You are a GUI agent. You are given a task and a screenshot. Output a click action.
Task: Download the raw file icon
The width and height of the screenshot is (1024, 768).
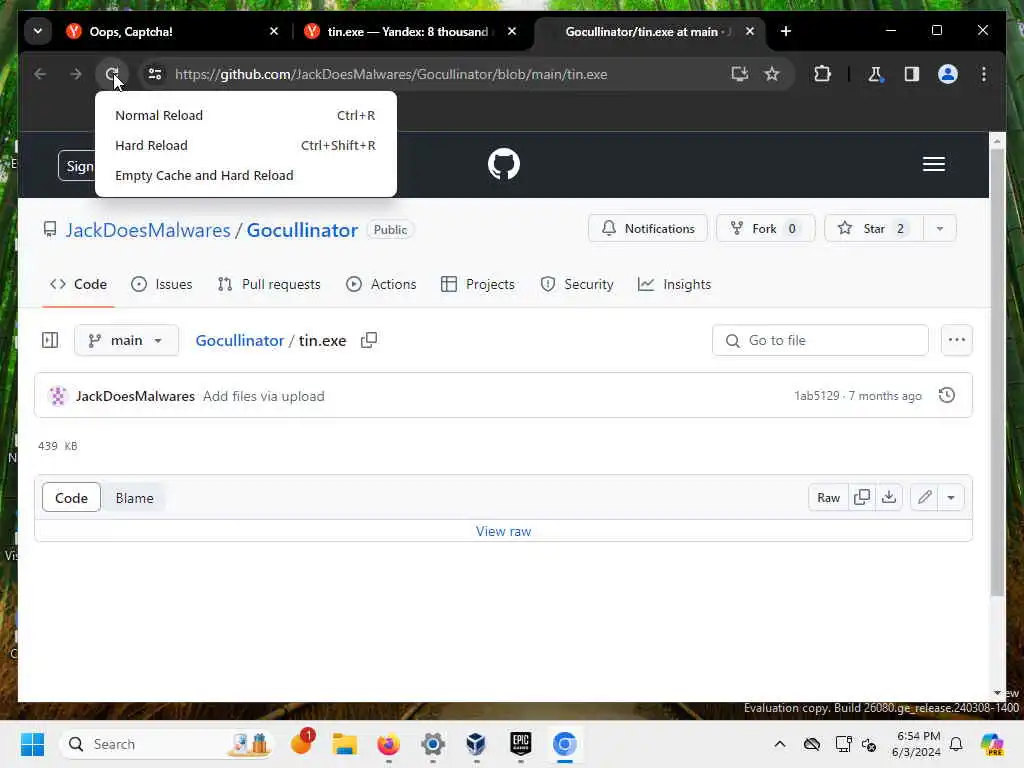pyautogui.click(x=889, y=498)
